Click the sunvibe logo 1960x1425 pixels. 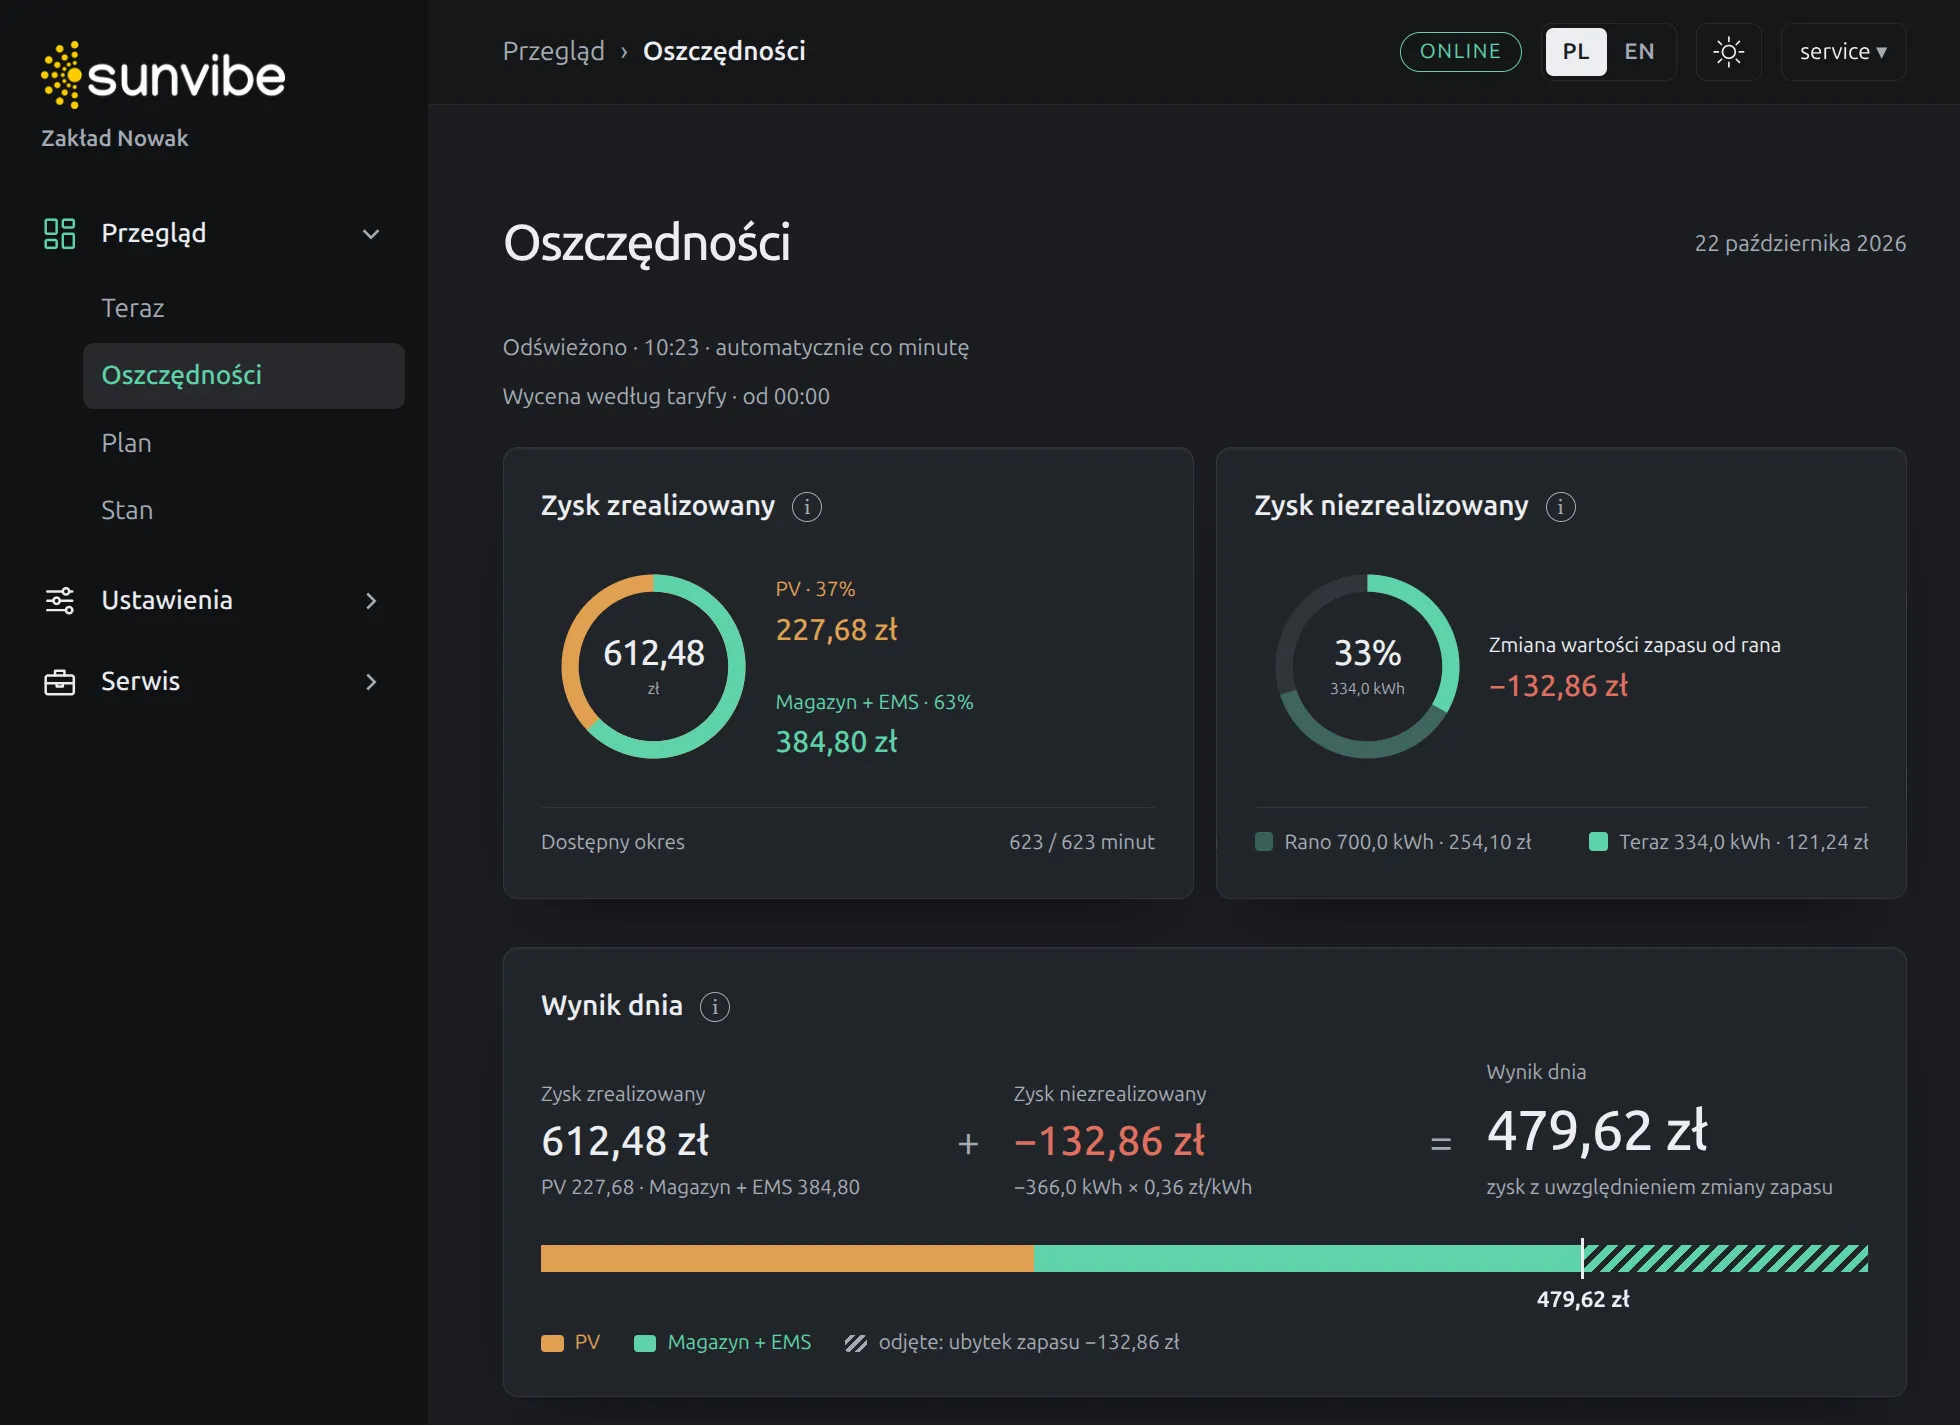(163, 75)
